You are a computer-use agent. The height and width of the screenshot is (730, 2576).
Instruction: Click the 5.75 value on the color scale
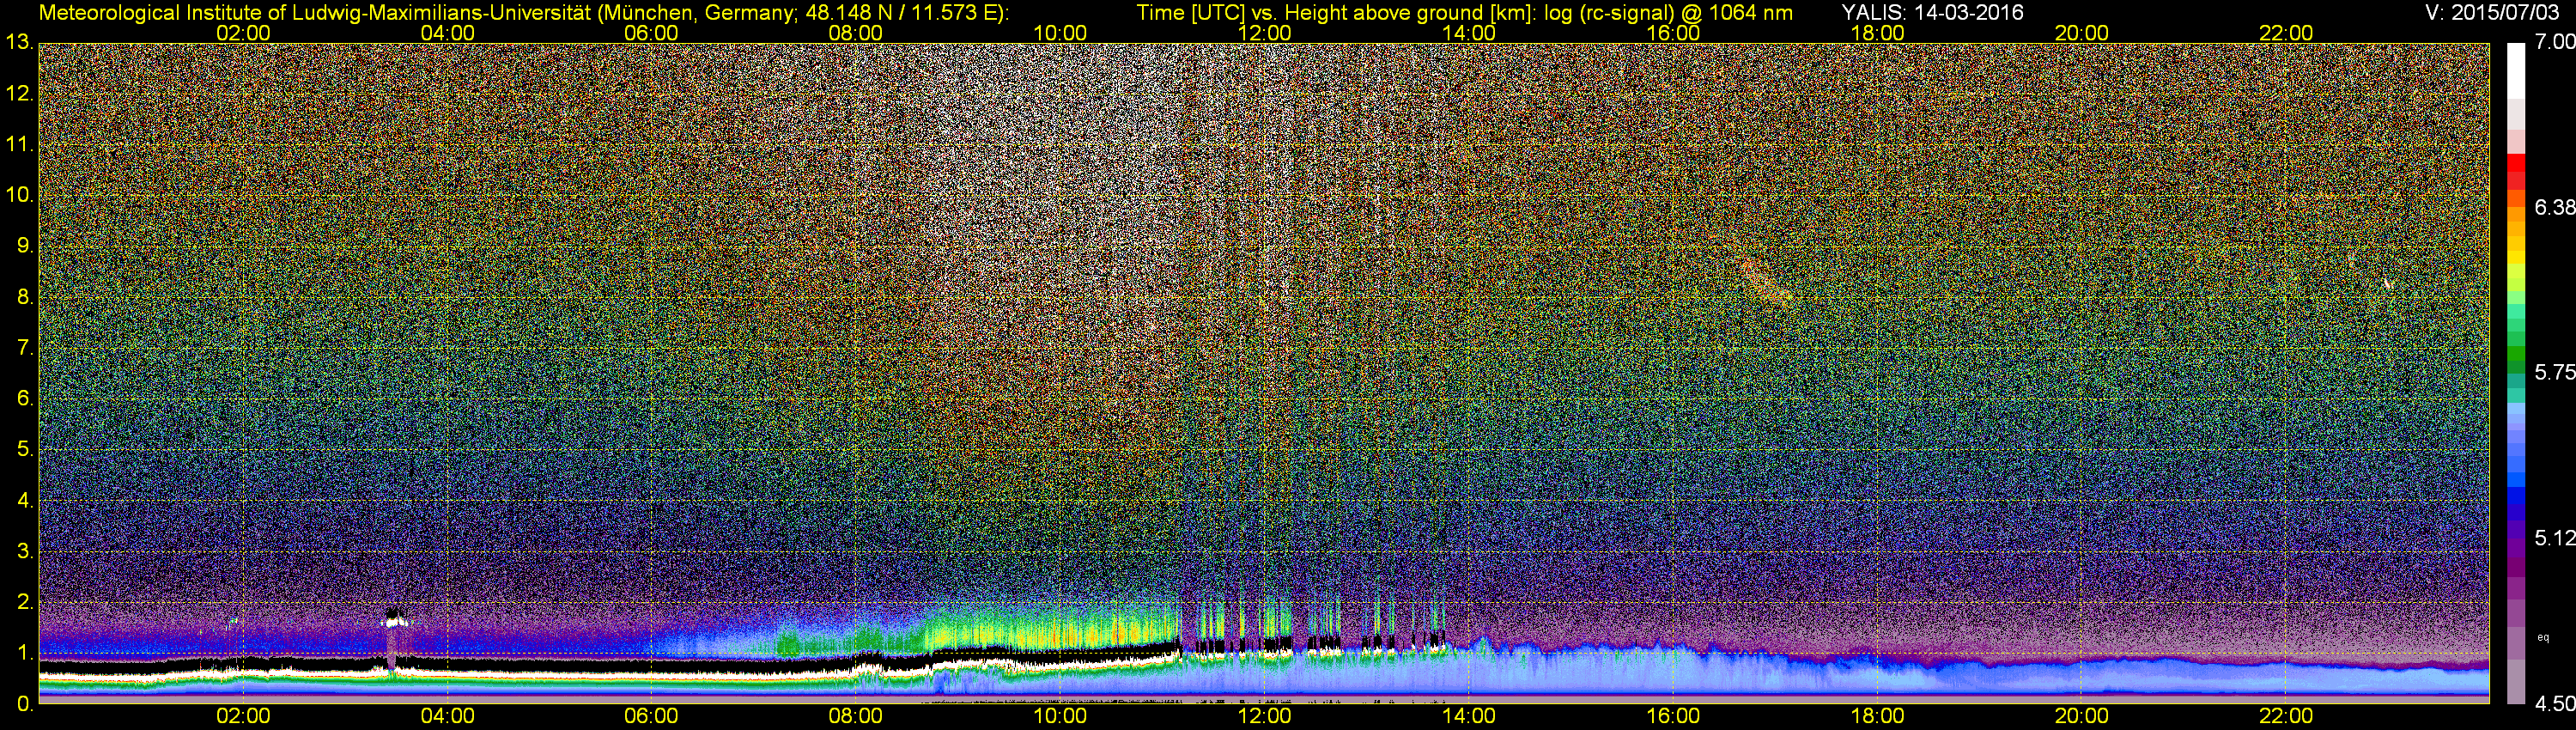point(2554,373)
